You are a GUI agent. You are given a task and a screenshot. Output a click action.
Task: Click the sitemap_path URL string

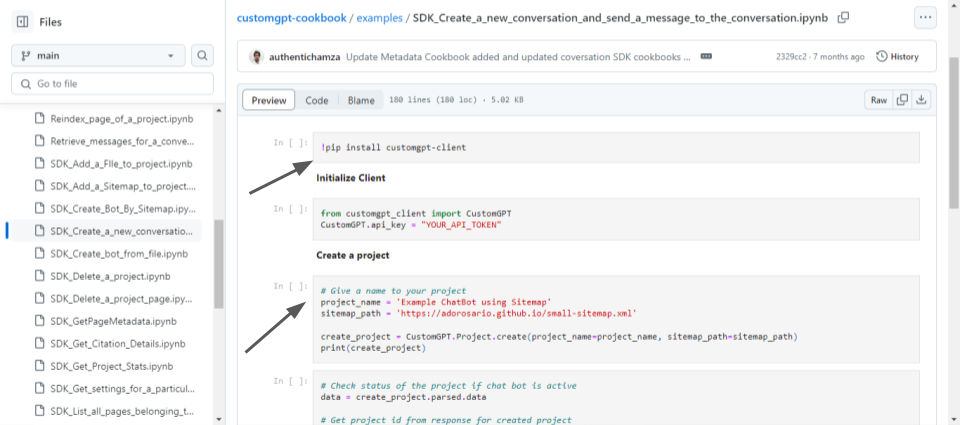(x=517, y=313)
